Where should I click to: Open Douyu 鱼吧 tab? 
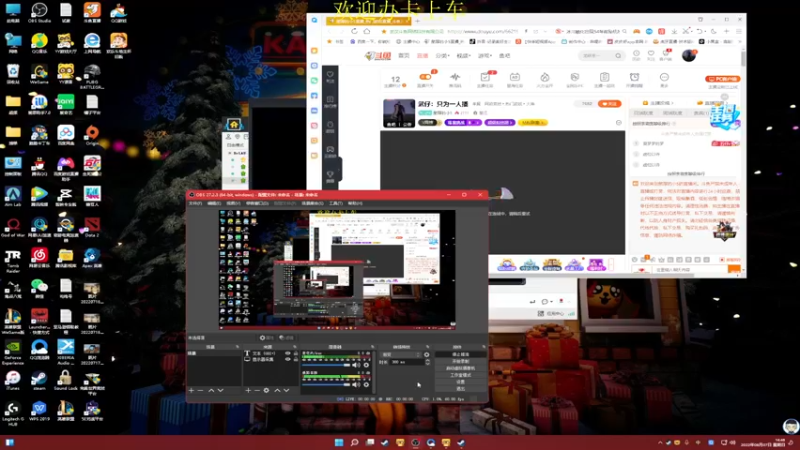tap(504, 56)
